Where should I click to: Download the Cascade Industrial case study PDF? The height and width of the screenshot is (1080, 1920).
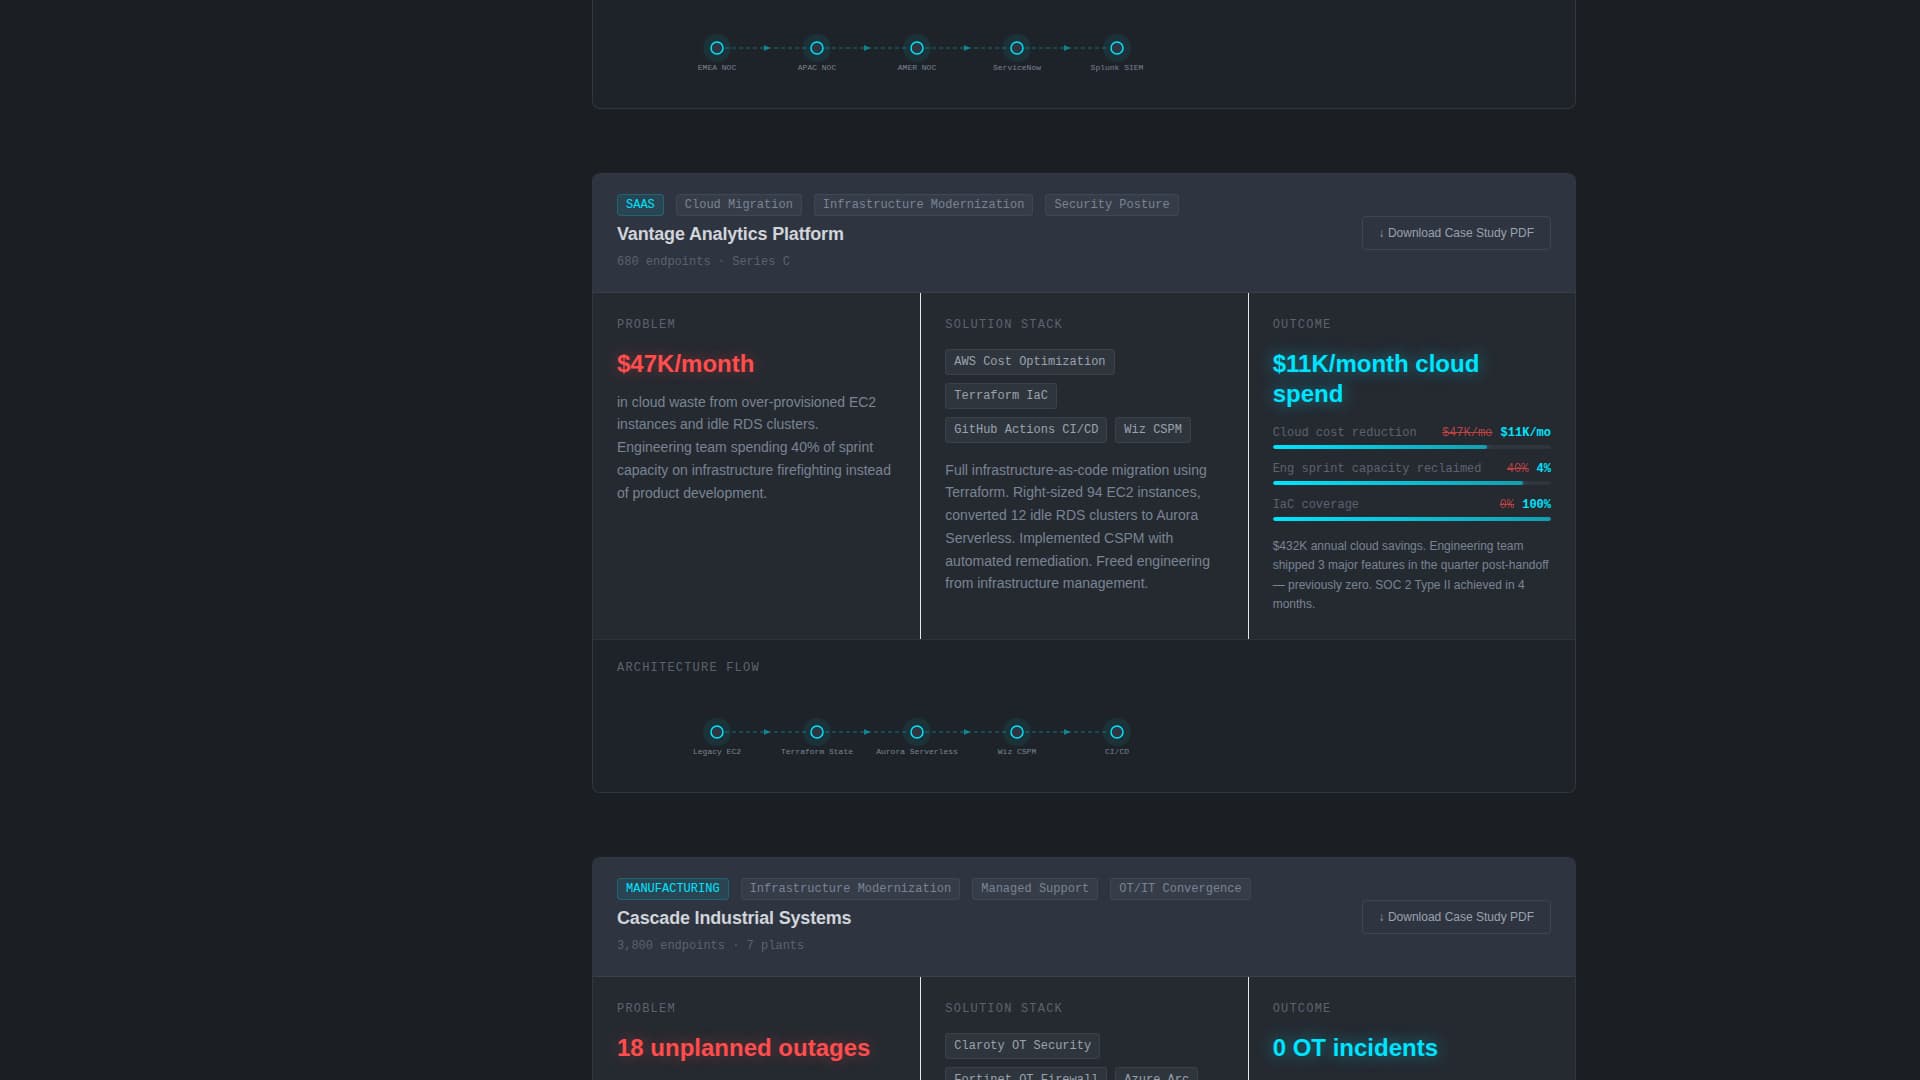tap(1455, 916)
